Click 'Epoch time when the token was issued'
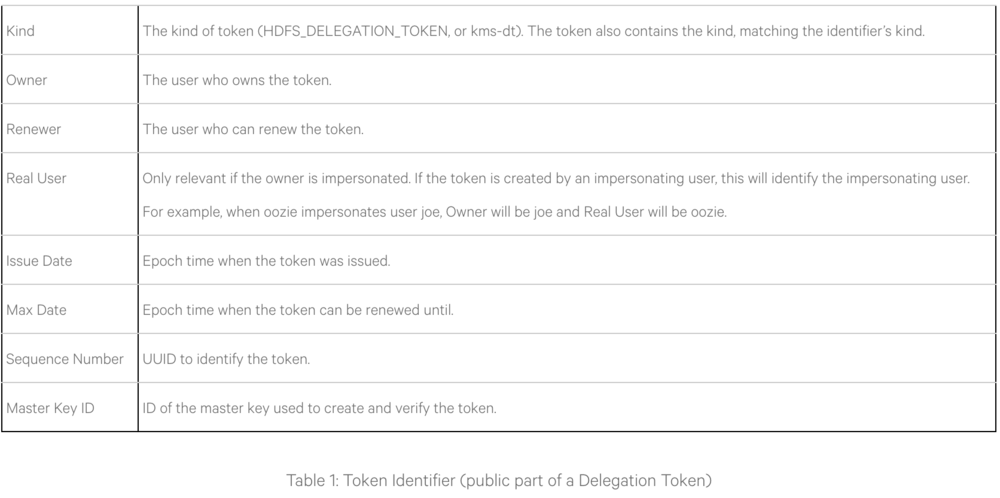Viewport: 1000px width, 498px height. pyautogui.click(x=267, y=261)
